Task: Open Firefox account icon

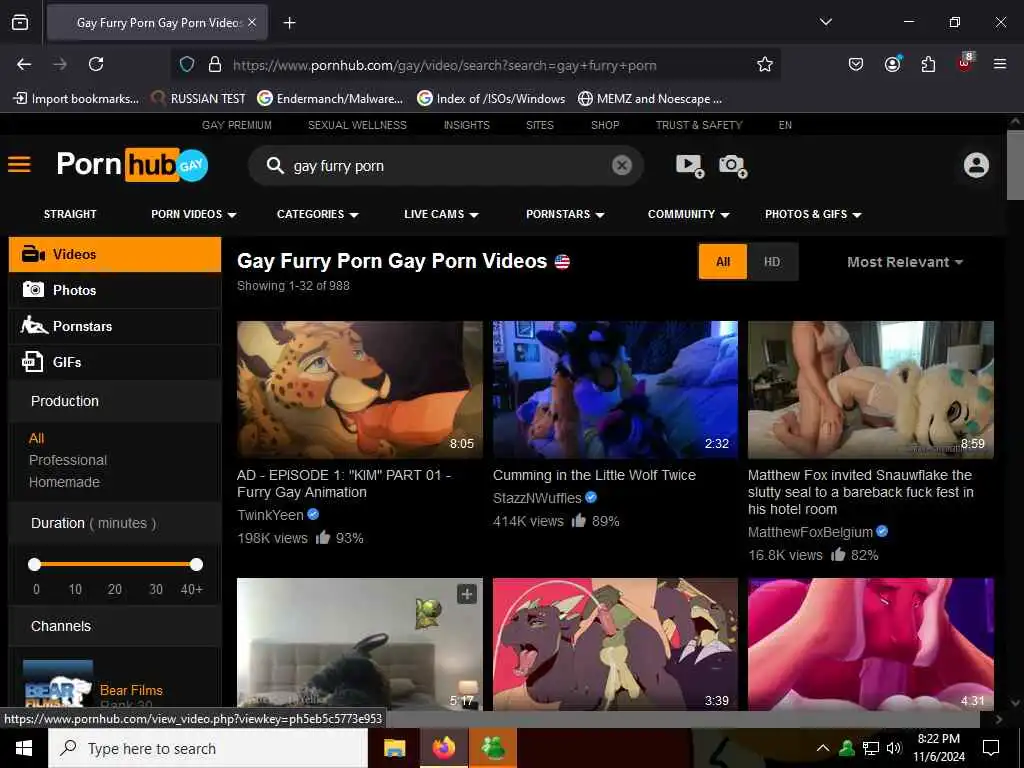Action: (x=892, y=63)
